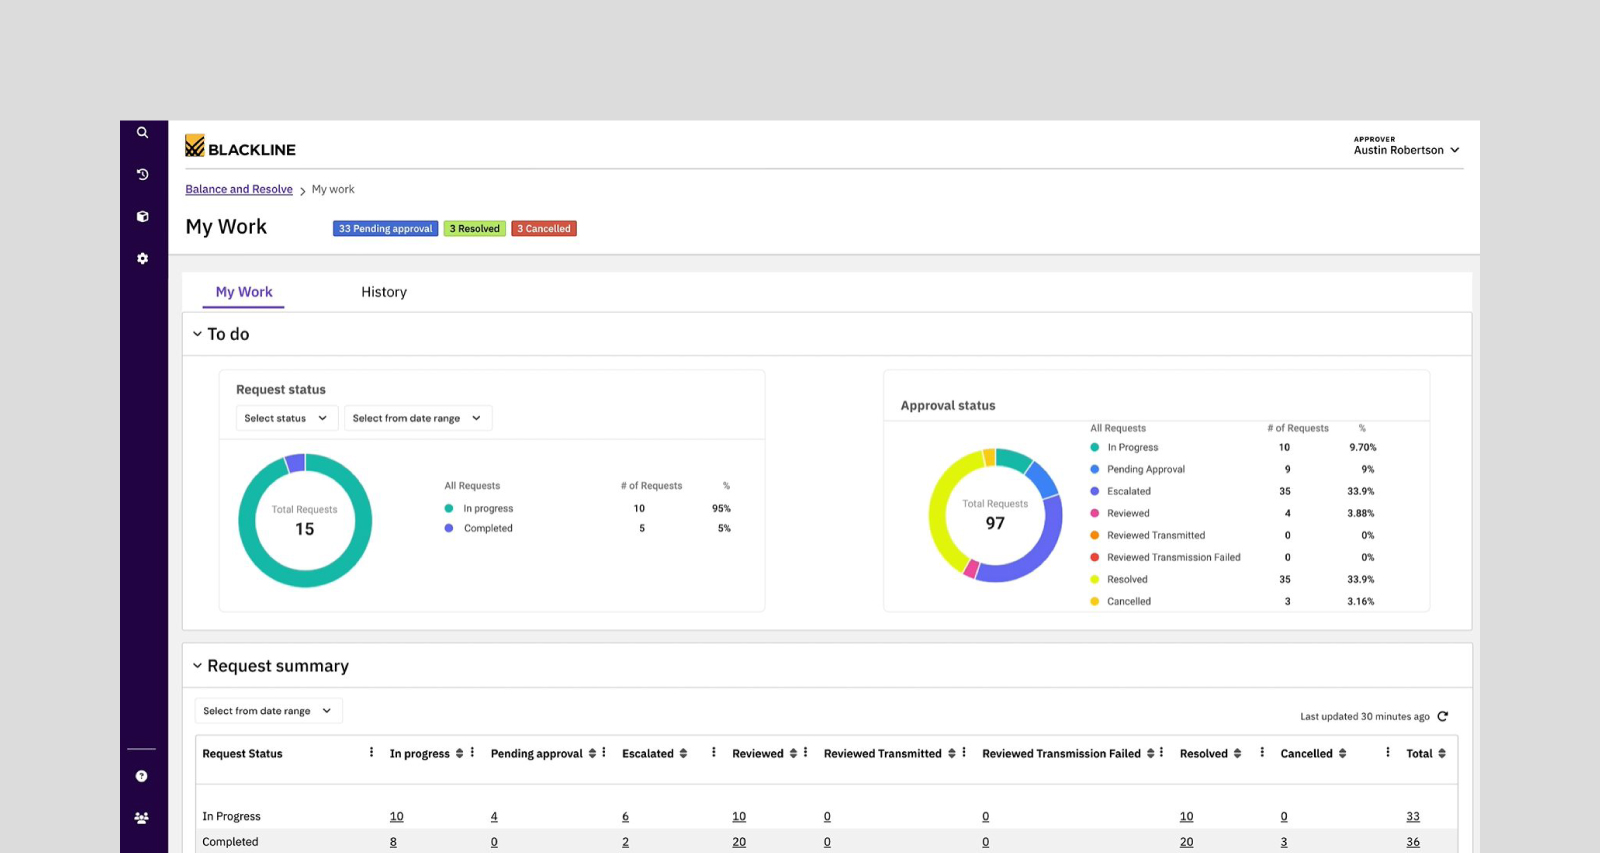Sort table by Escalated column

point(683,754)
